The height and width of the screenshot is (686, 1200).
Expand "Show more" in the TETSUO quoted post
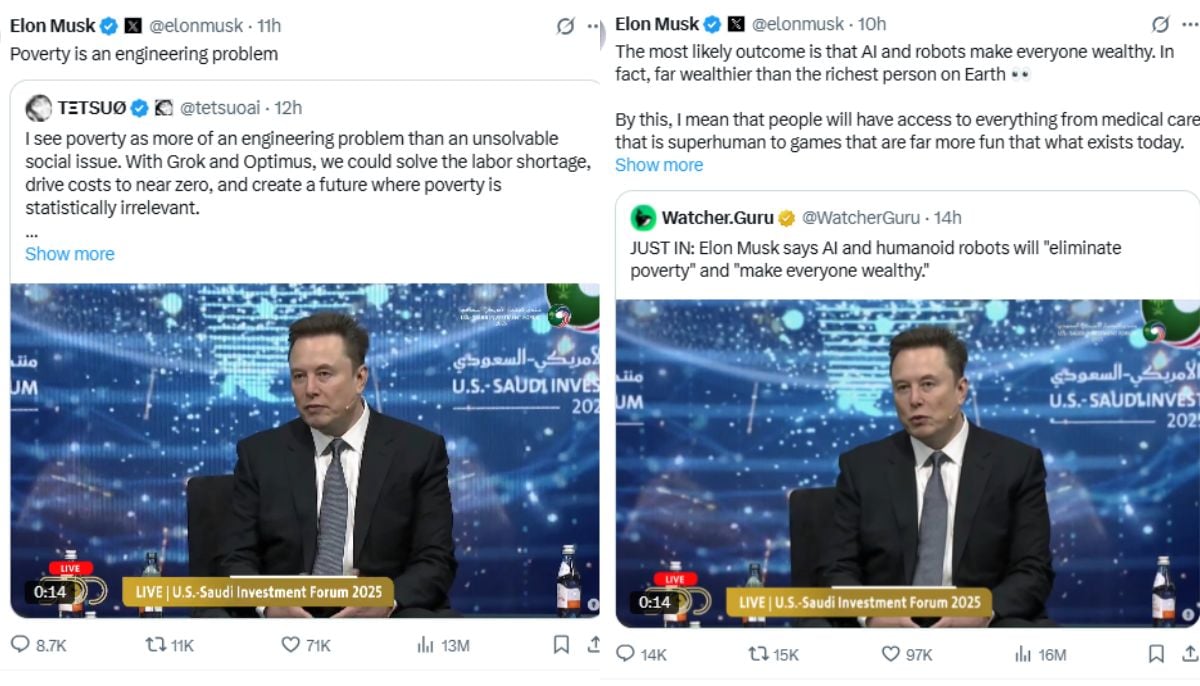69,254
